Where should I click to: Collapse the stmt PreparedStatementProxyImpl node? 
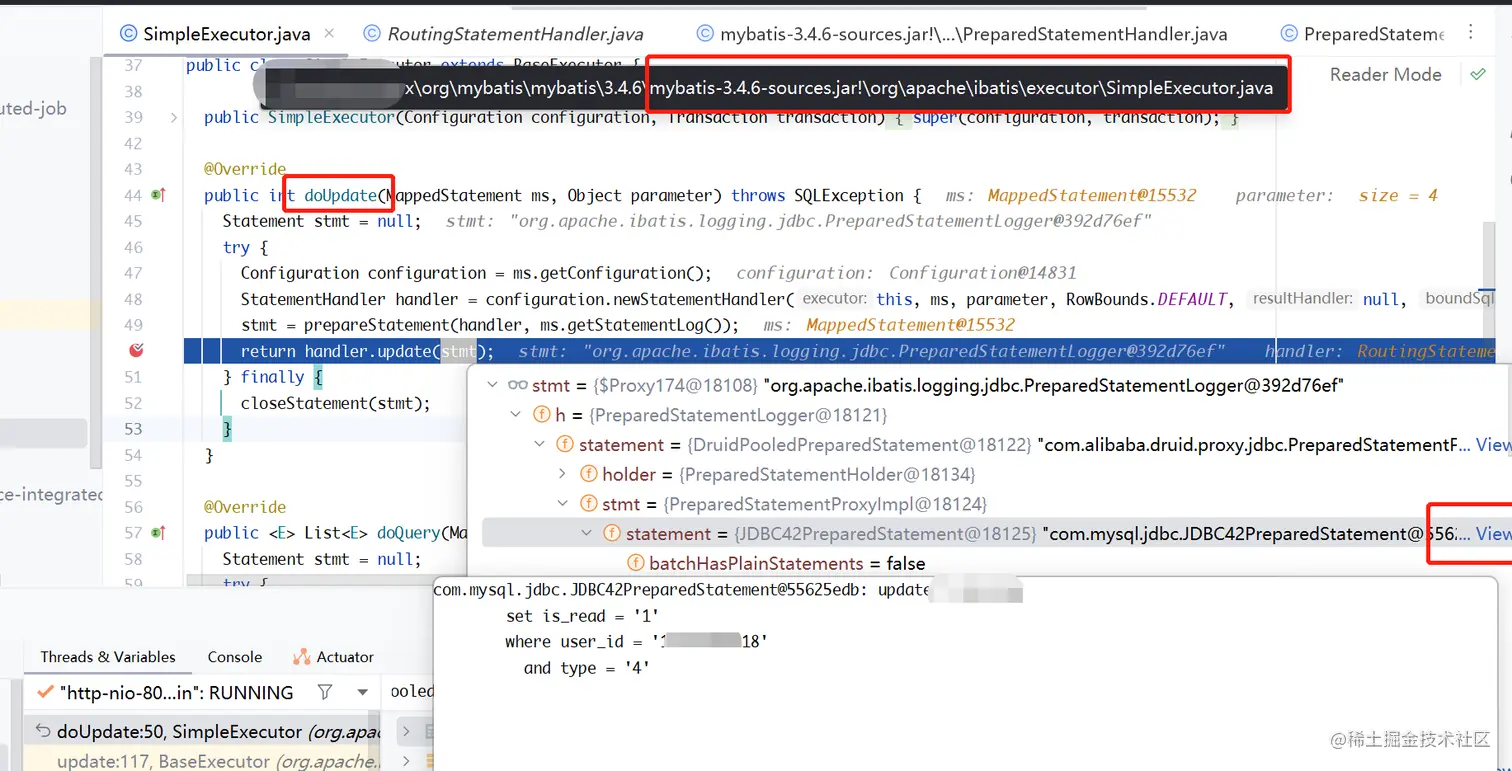click(x=563, y=503)
